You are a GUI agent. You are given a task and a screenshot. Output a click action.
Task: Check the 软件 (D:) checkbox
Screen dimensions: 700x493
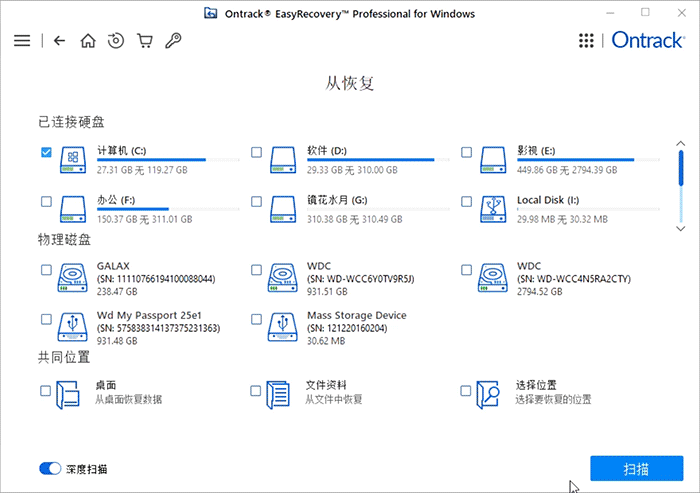click(256, 152)
